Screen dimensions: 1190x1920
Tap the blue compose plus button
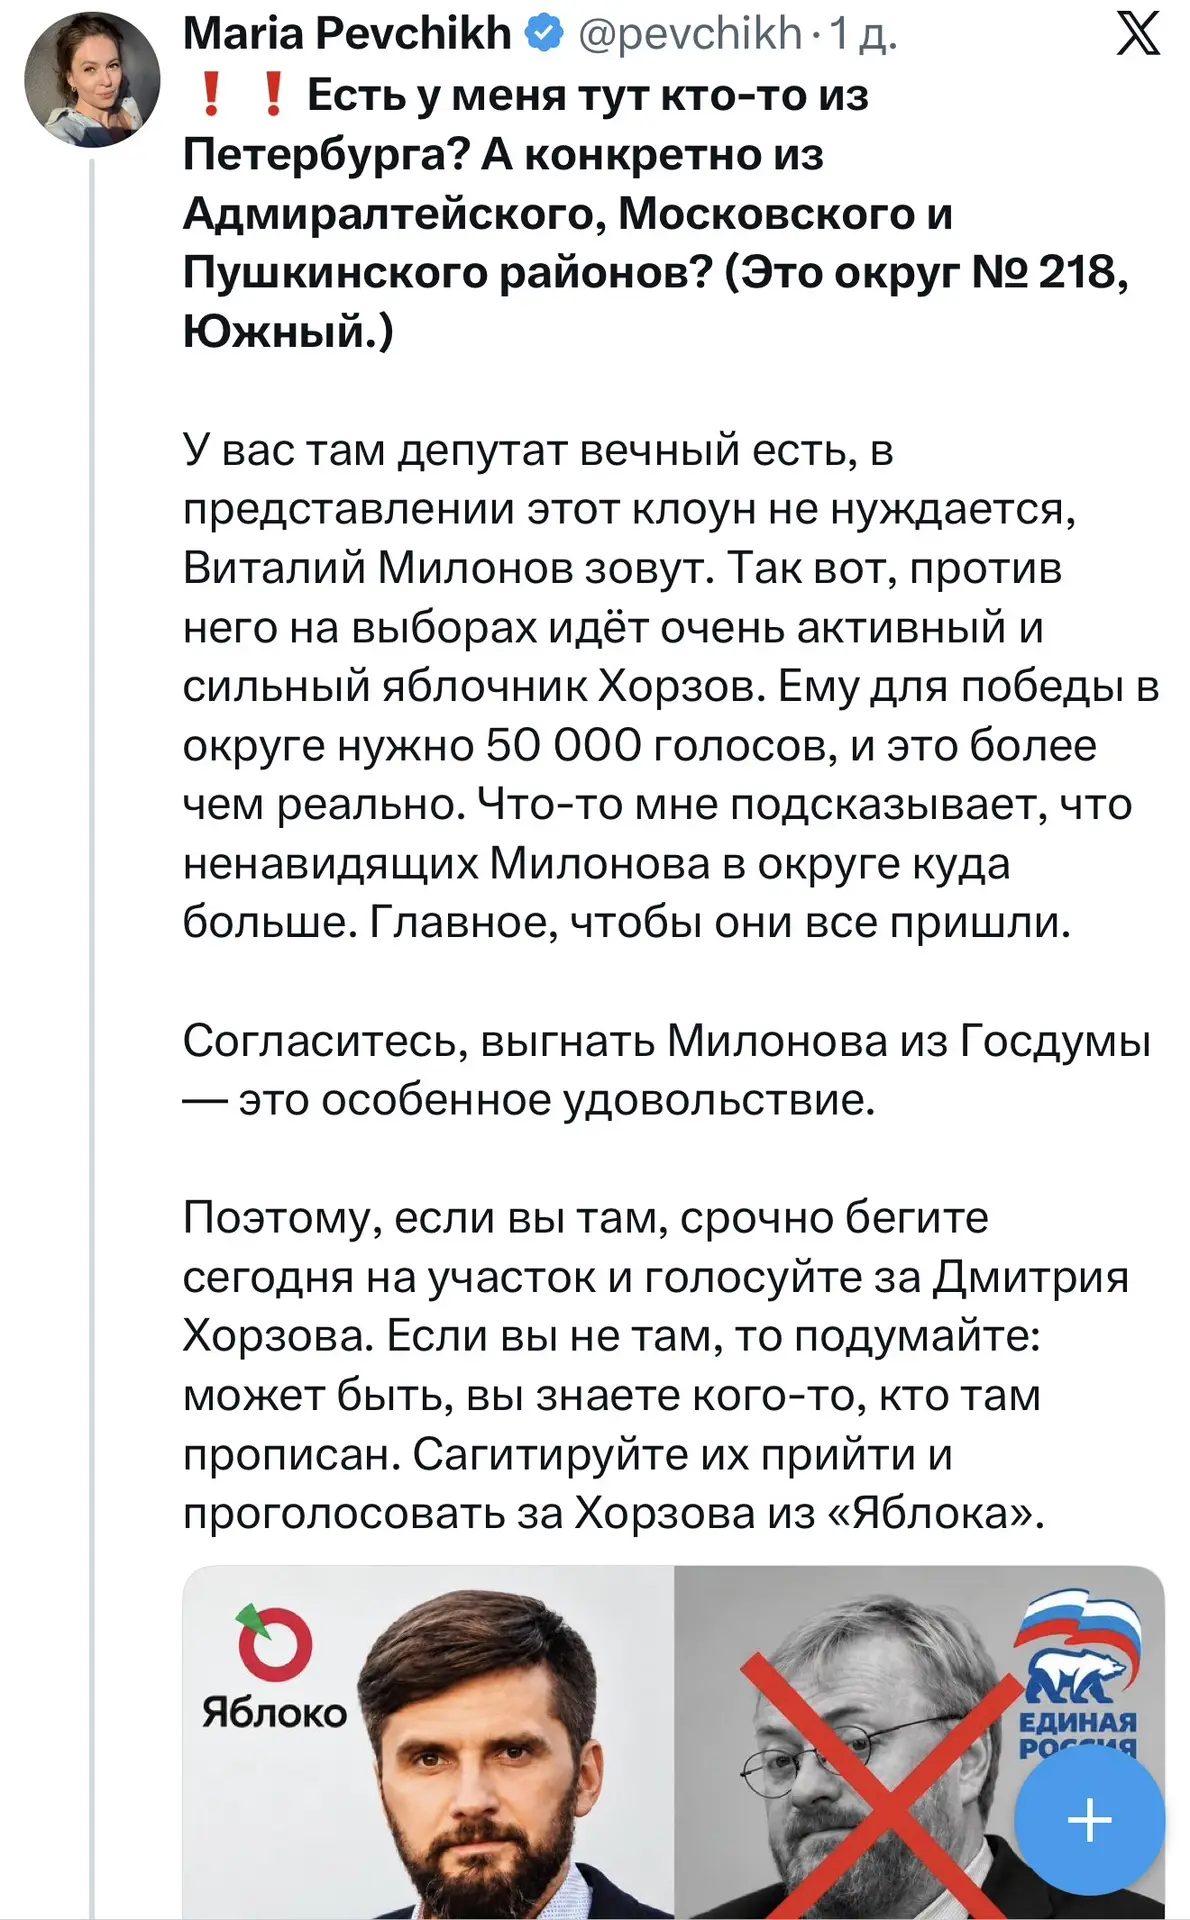[1089, 1819]
